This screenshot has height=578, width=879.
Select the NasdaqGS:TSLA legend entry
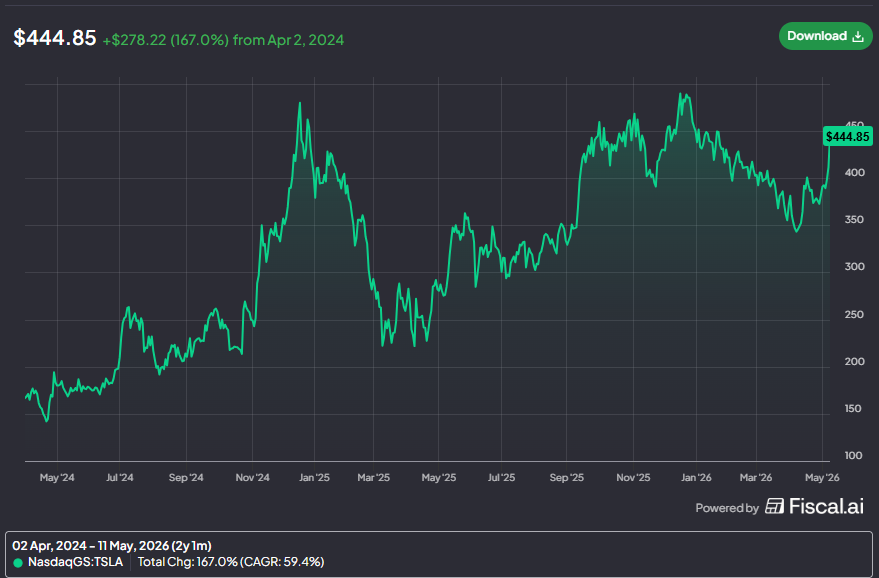coord(68,562)
